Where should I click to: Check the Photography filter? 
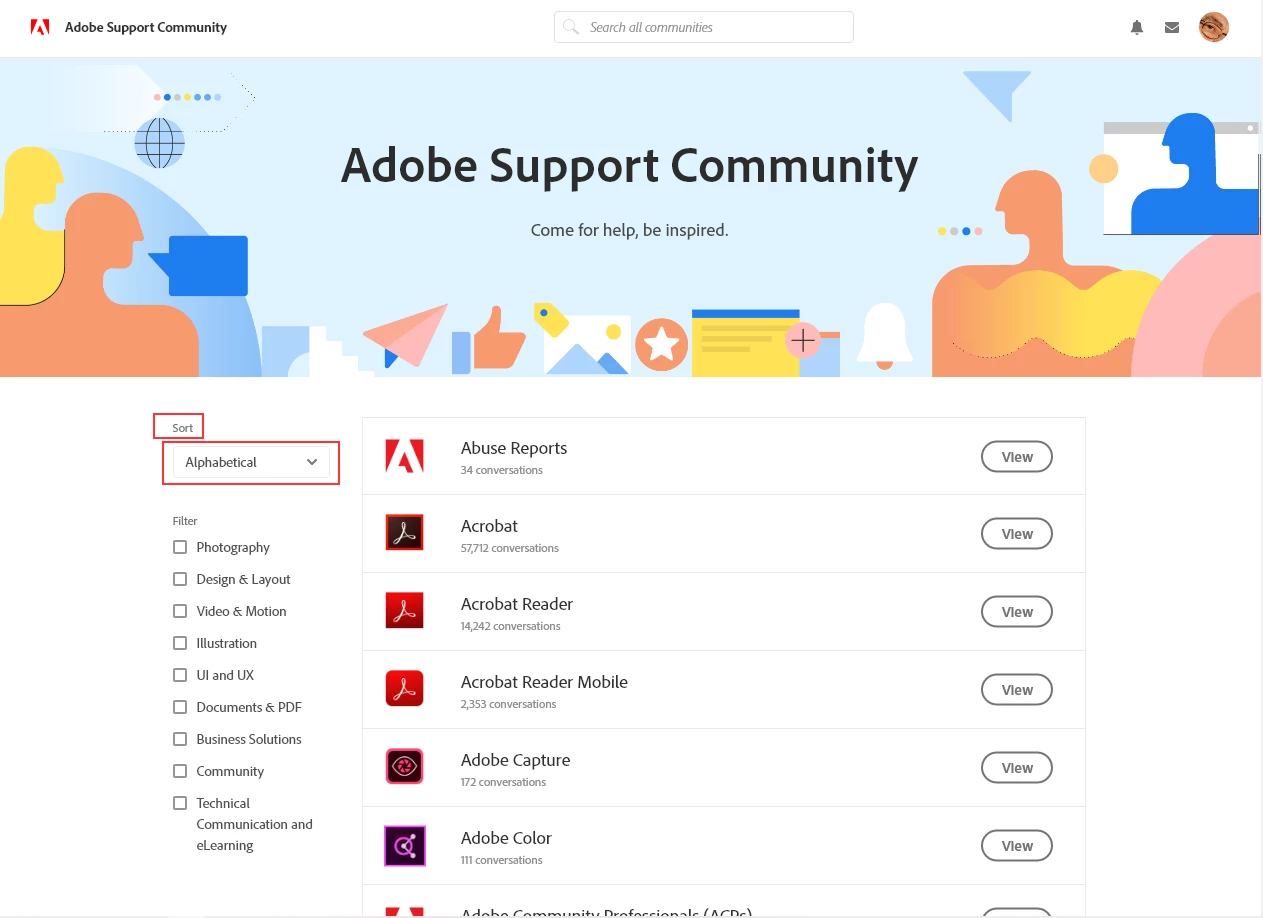180,547
